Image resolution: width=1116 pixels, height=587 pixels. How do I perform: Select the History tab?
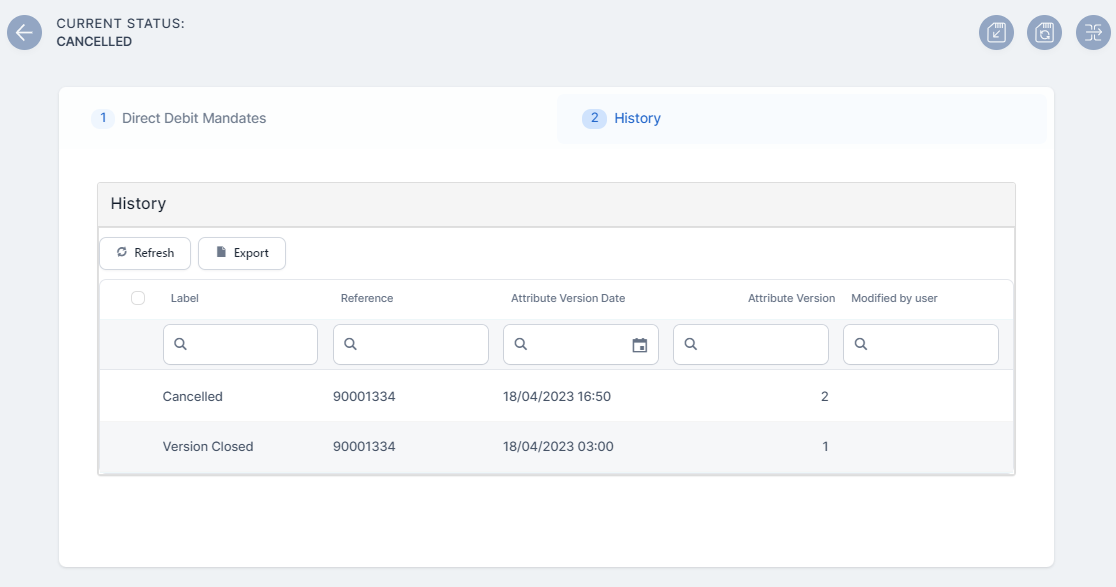(x=637, y=118)
